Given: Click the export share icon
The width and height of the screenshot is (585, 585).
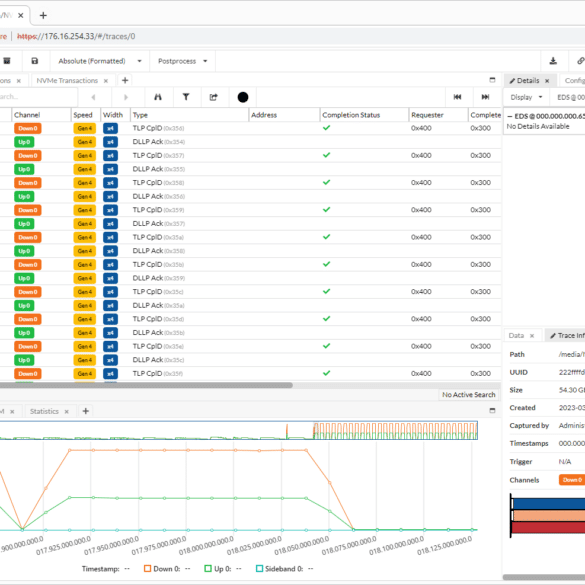Looking at the screenshot, I should click(213, 97).
